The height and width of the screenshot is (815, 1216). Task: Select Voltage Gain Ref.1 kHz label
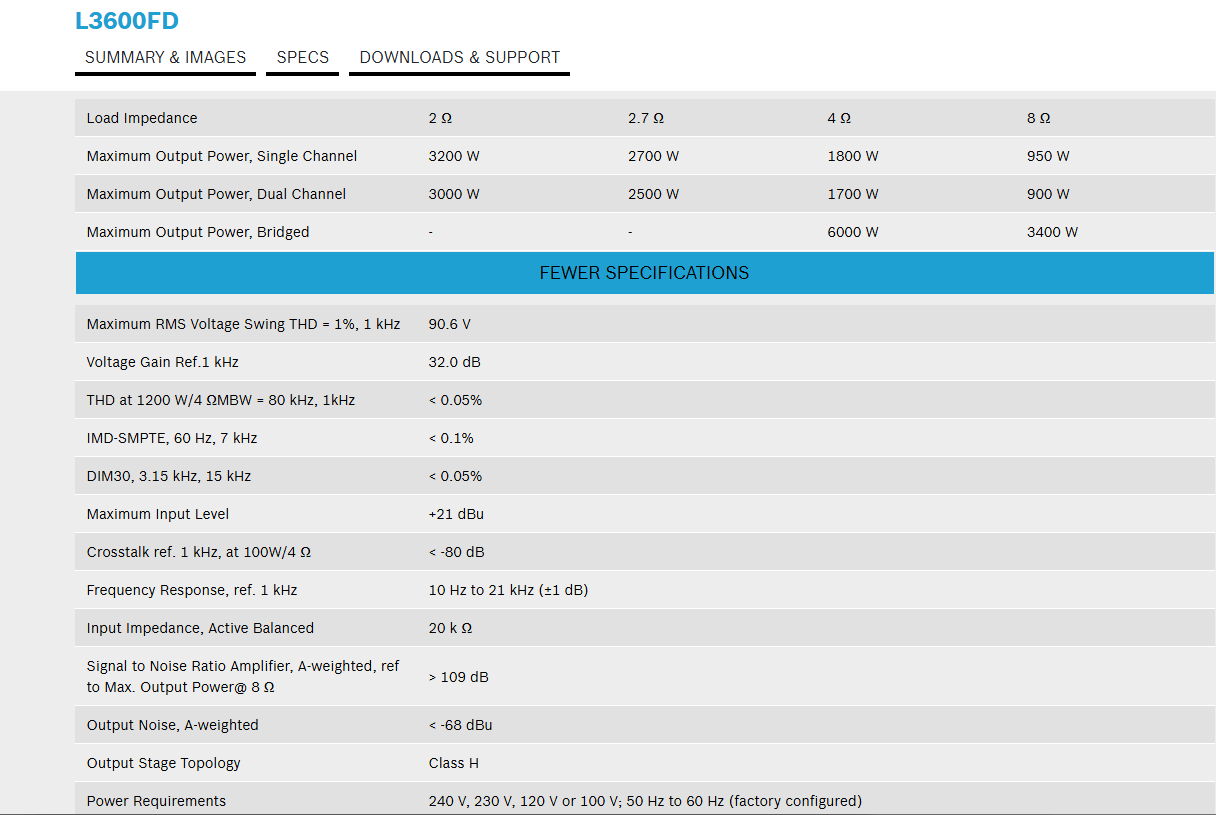[162, 362]
